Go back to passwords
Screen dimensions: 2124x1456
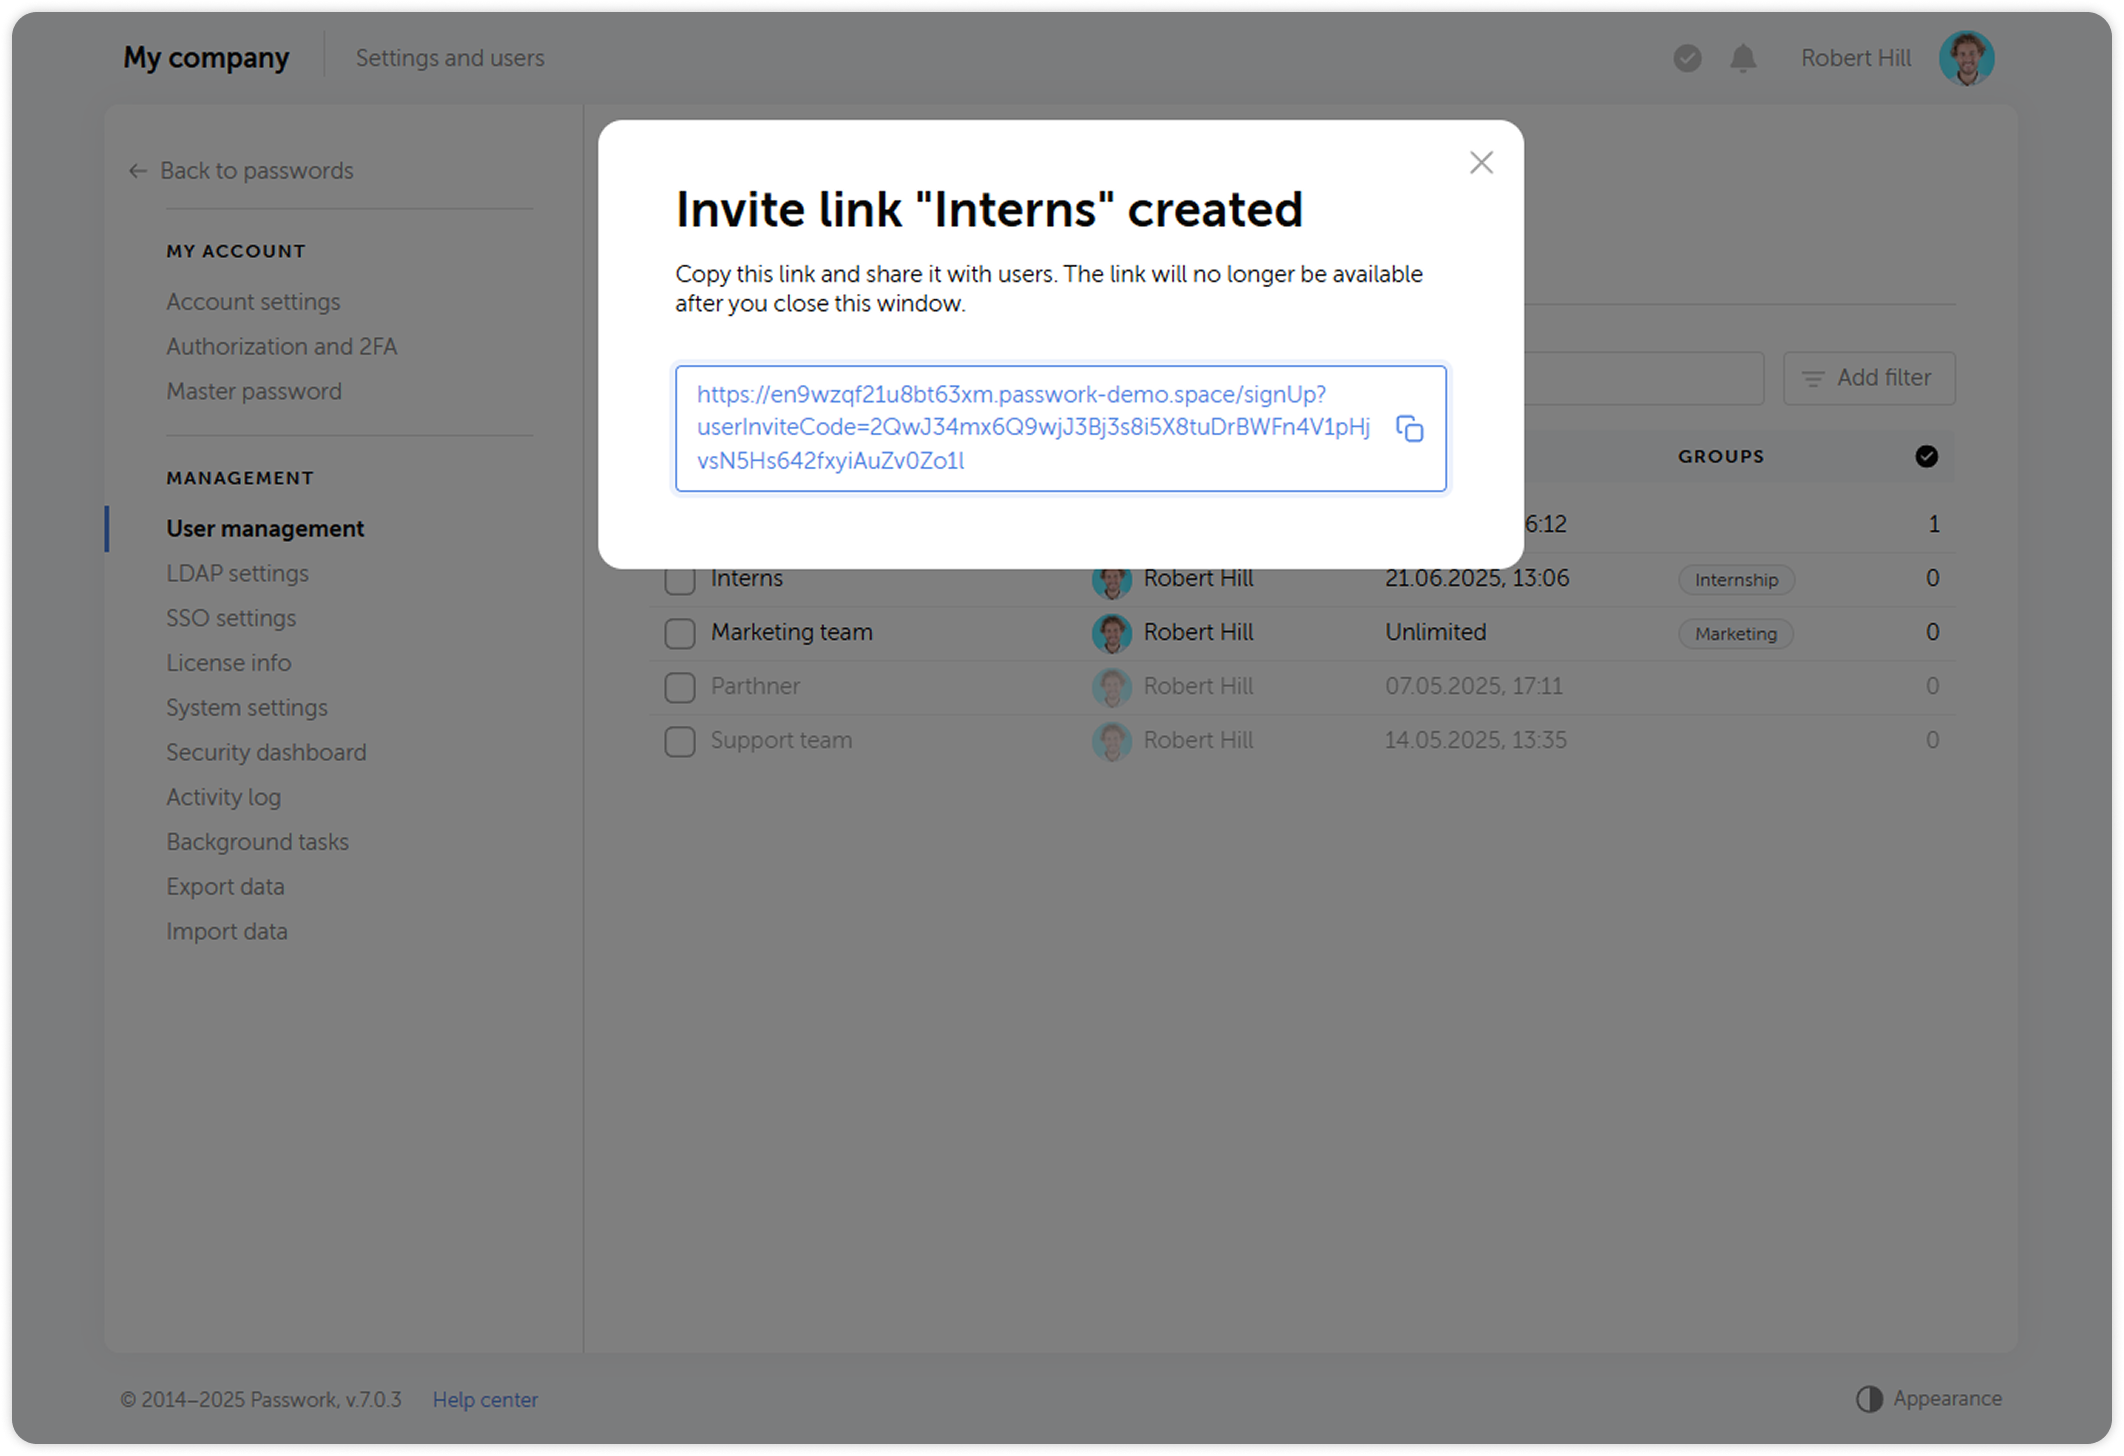pyautogui.click(x=257, y=171)
